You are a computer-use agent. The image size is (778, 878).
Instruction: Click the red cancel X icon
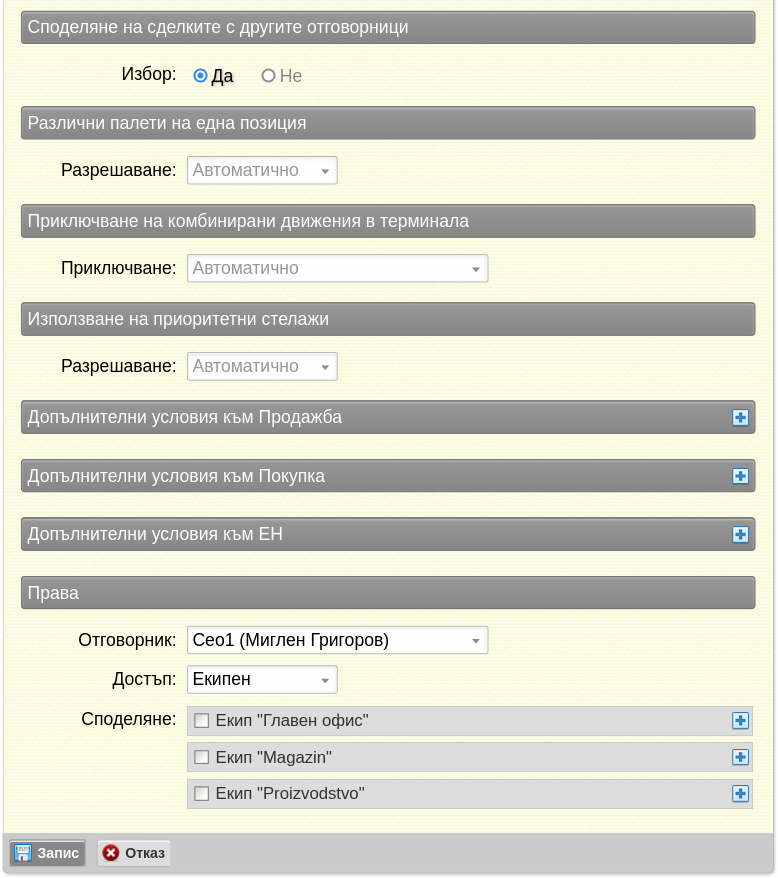[x=111, y=853]
